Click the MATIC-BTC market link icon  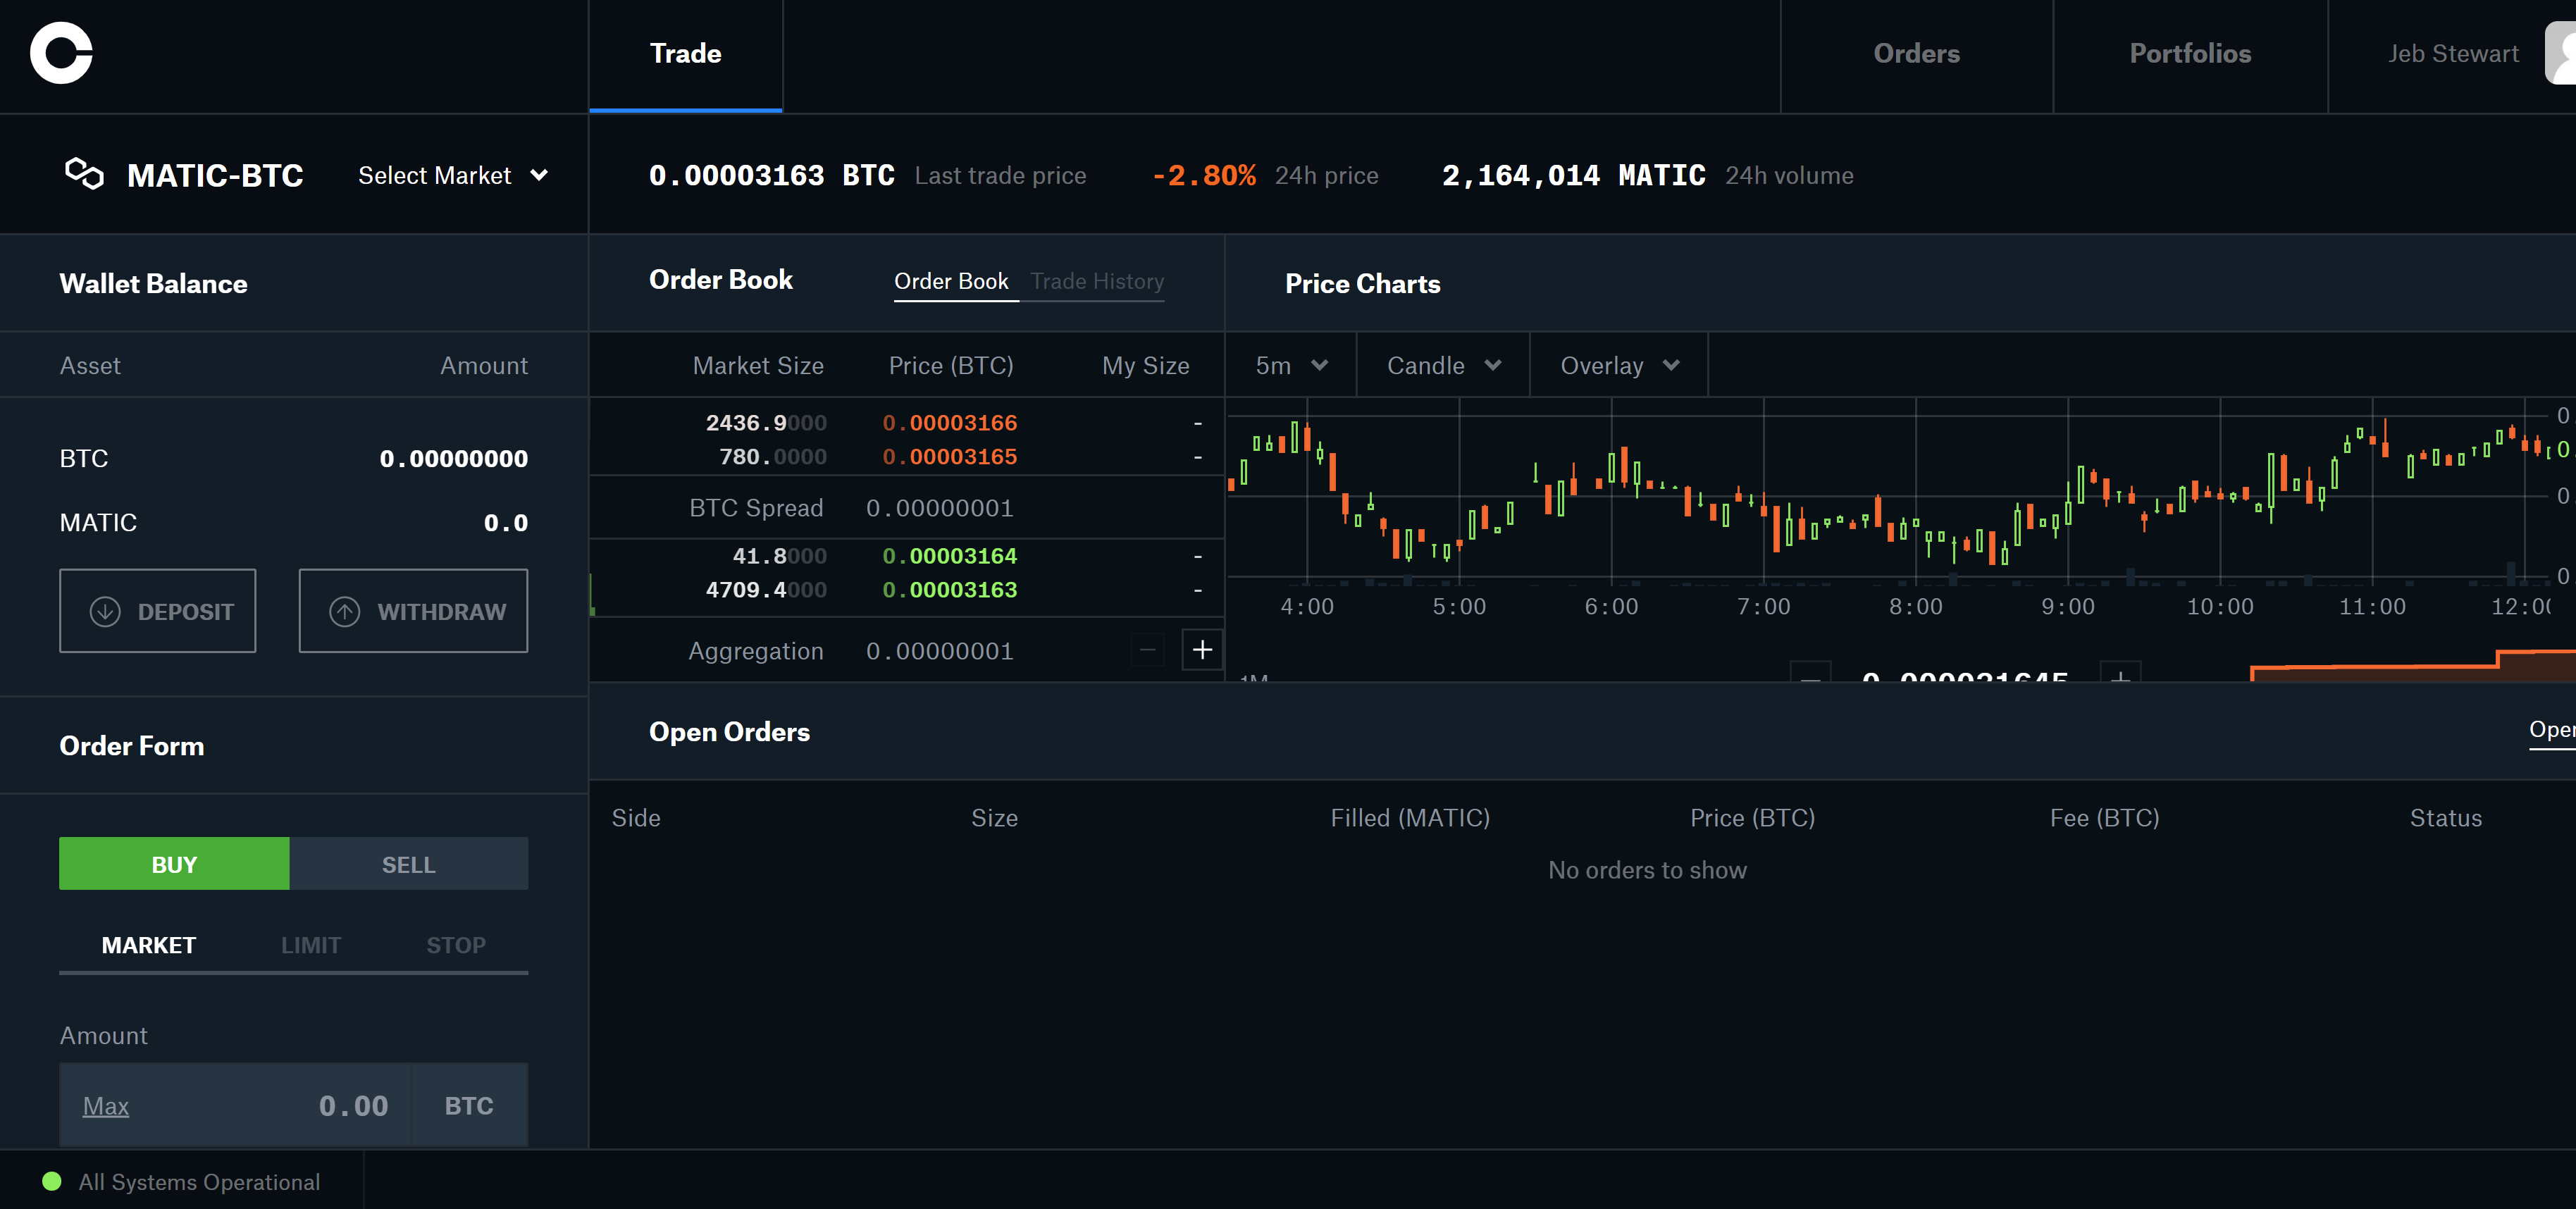(x=82, y=175)
